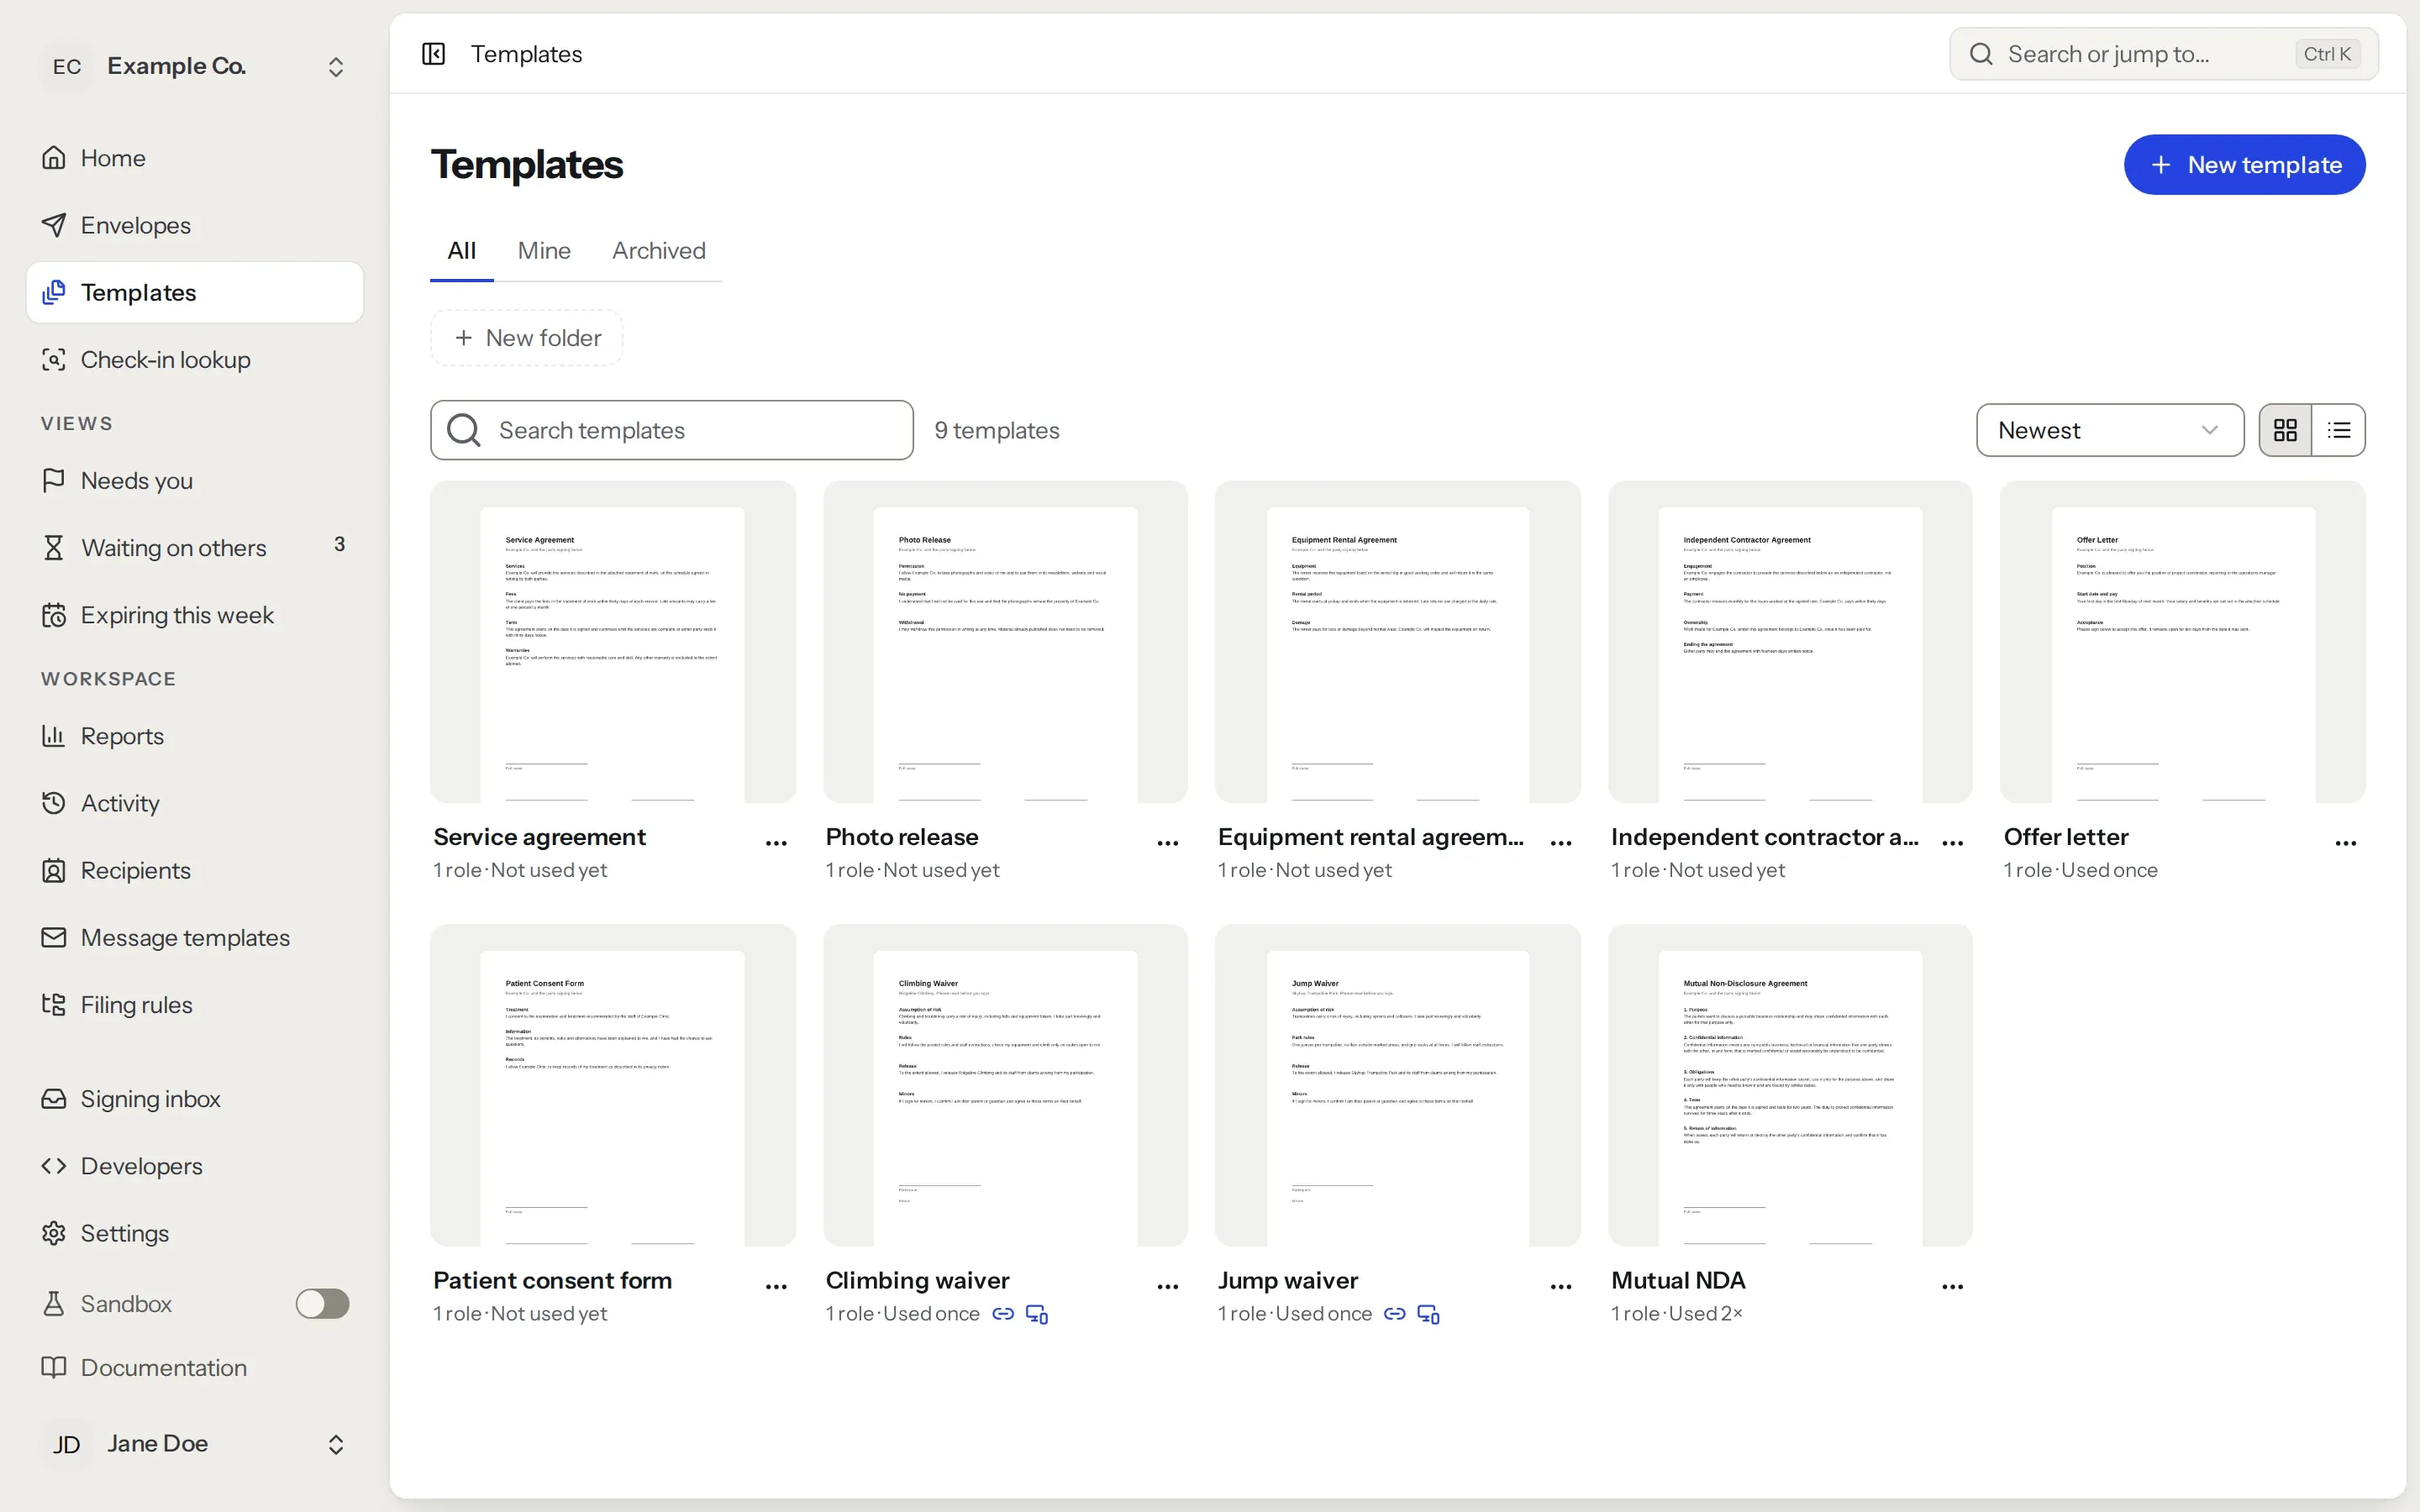Open the Jump waiver thumbnail
The width and height of the screenshot is (2420, 1512).
[x=1398, y=1085]
